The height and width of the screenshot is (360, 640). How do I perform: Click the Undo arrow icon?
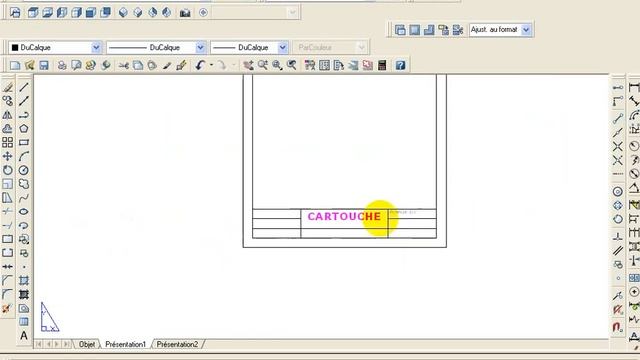coord(200,65)
